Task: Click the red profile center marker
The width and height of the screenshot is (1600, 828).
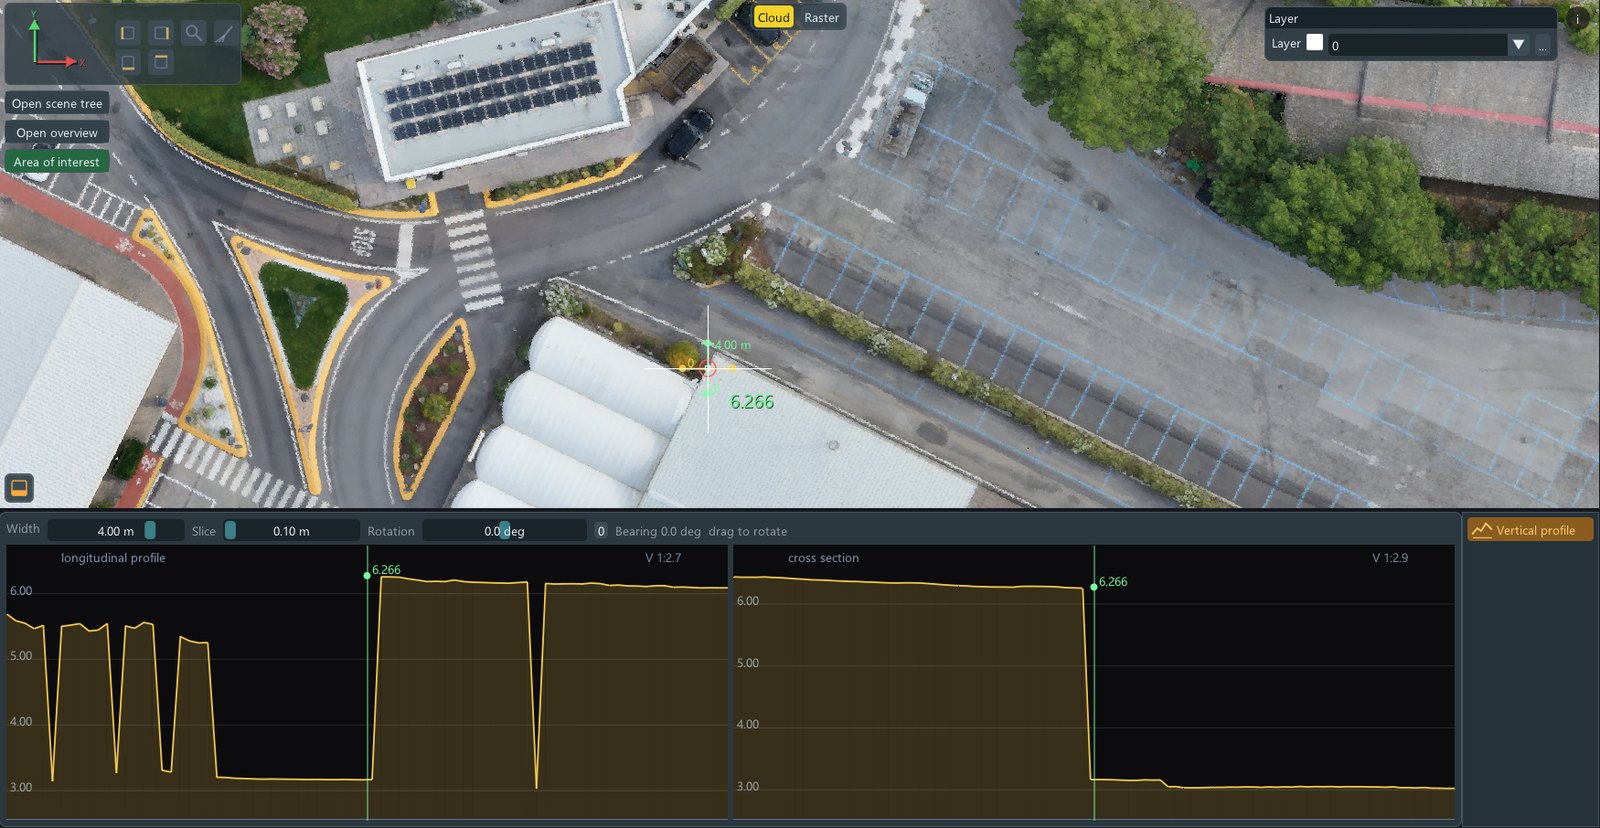Action: point(709,369)
